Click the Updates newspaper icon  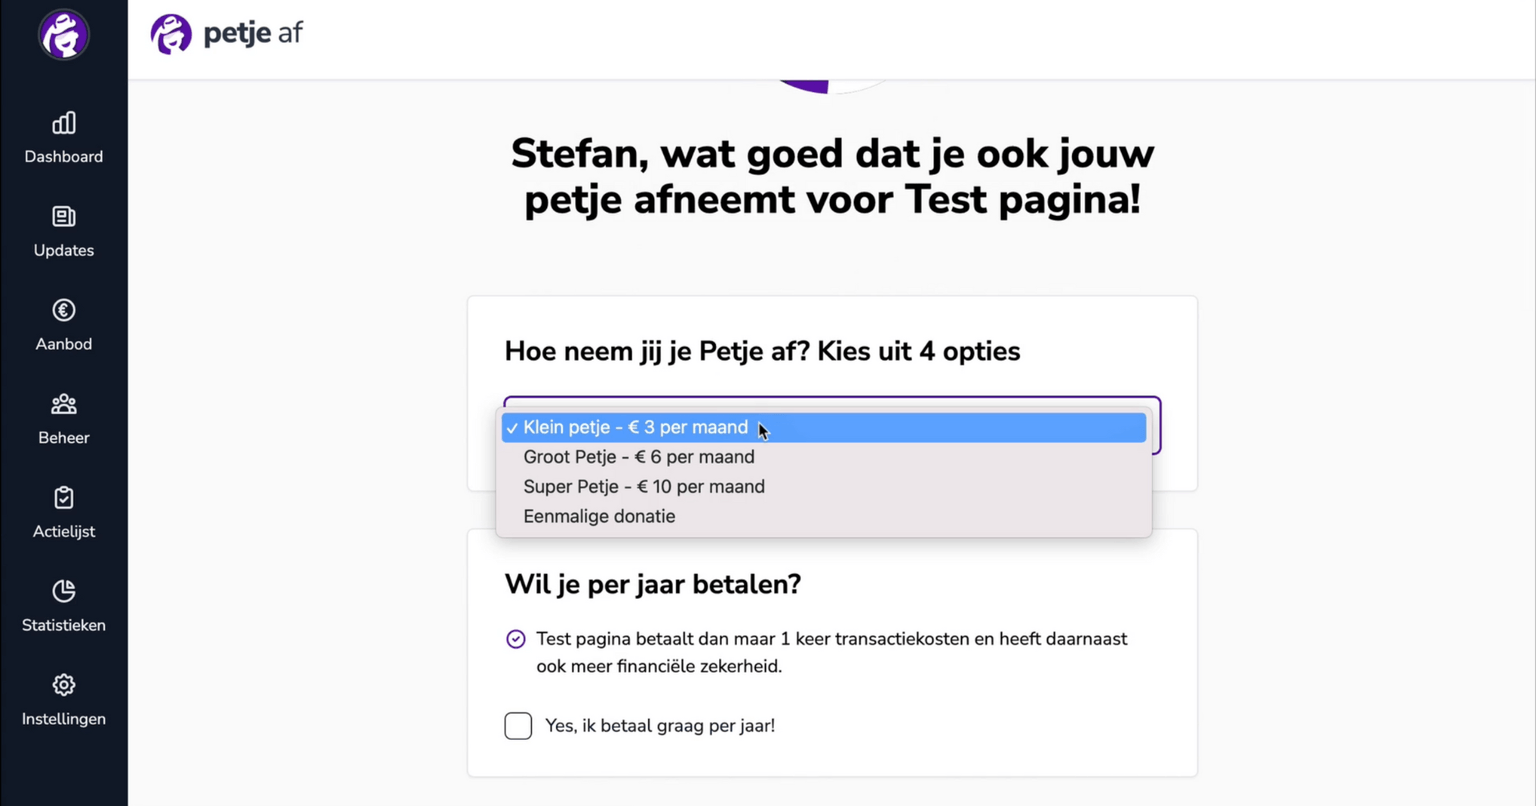coord(64,217)
